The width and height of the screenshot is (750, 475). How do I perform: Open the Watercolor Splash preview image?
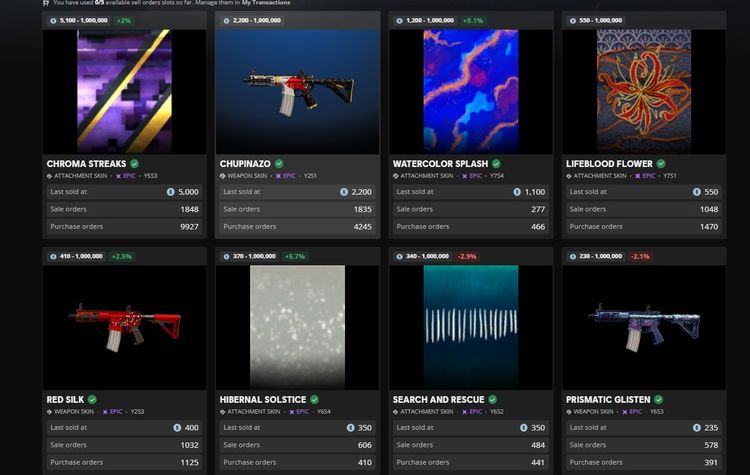point(470,91)
